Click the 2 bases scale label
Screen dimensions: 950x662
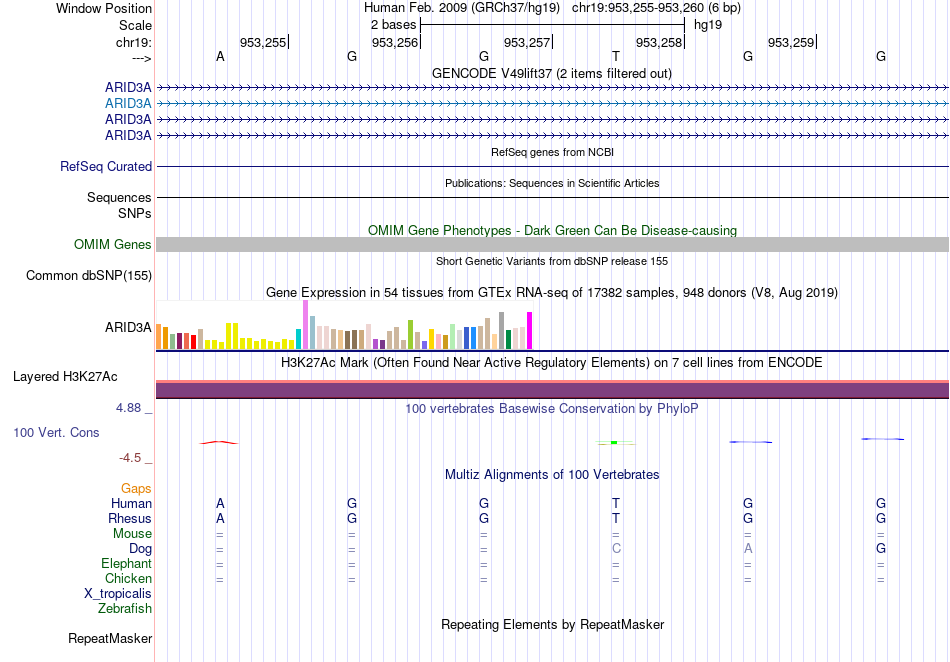[x=393, y=25]
